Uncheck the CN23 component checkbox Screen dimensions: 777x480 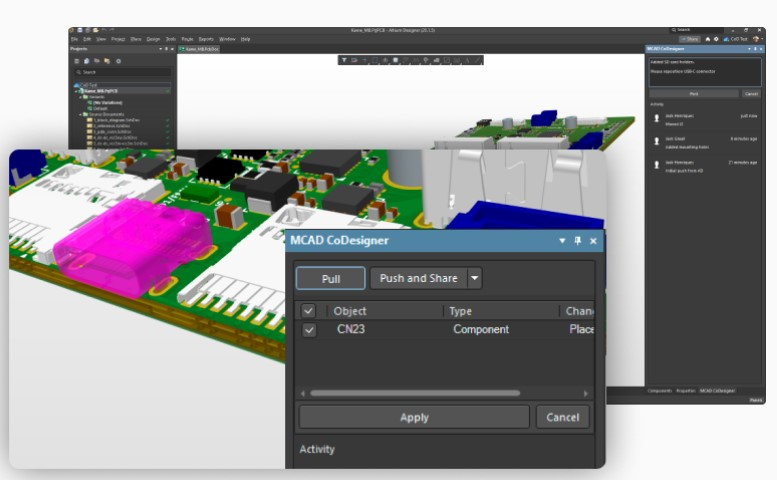click(x=309, y=330)
